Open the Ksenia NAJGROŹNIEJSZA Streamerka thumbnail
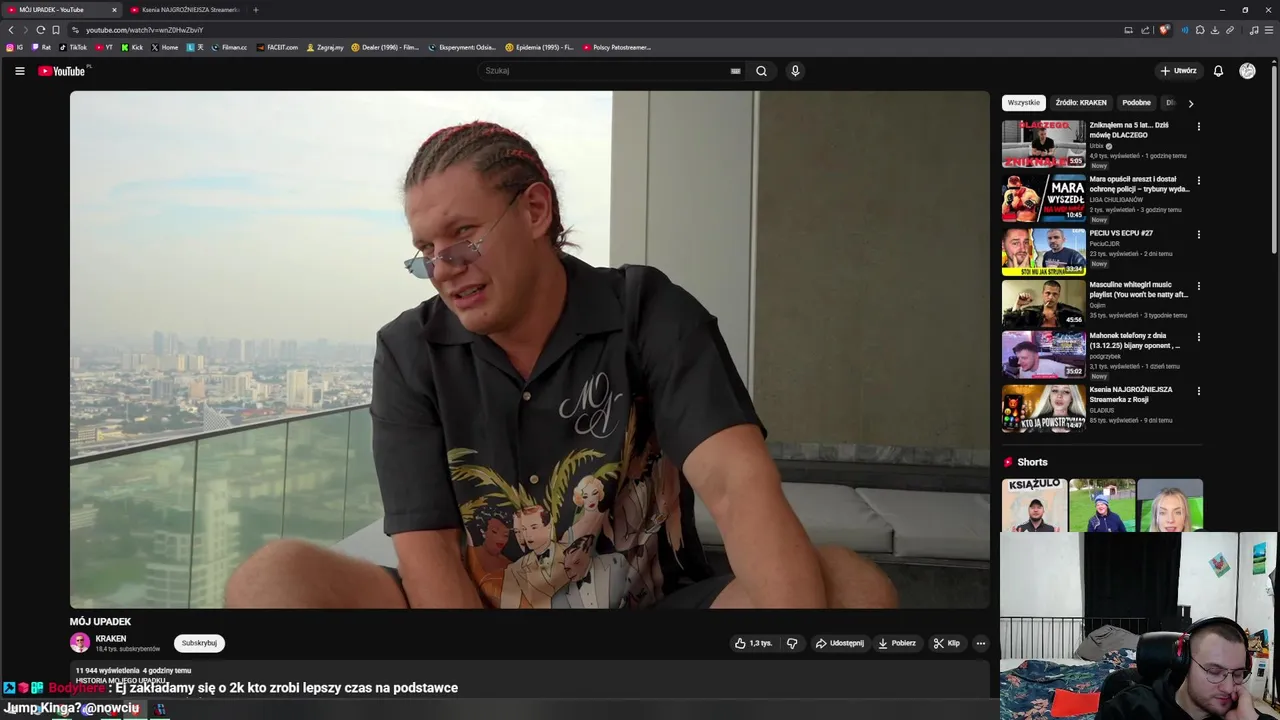 [x=1044, y=408]
